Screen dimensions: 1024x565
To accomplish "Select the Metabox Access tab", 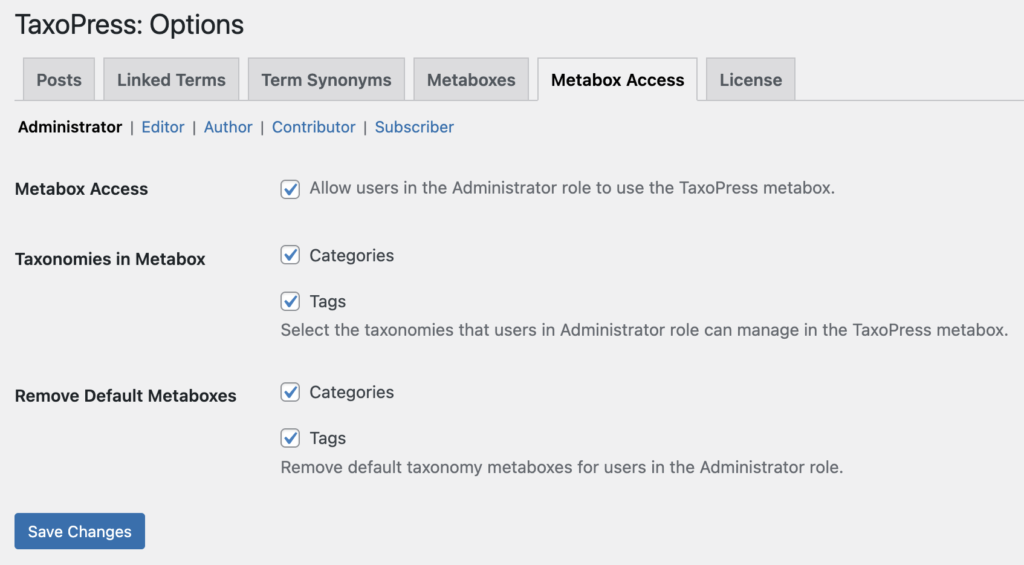I will (617, 80).
